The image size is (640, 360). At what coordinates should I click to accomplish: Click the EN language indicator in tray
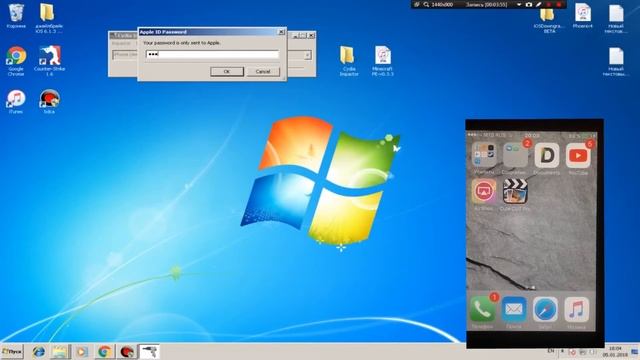551,351
